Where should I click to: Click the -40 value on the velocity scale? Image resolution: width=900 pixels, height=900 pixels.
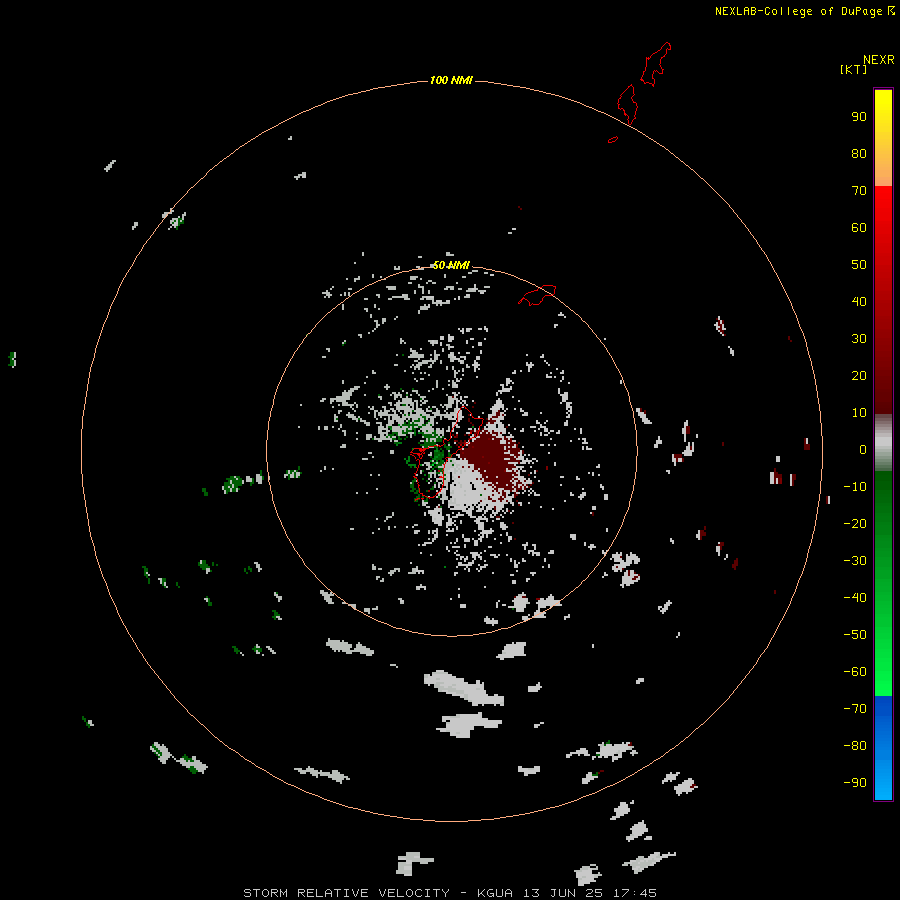click(855, 598)
